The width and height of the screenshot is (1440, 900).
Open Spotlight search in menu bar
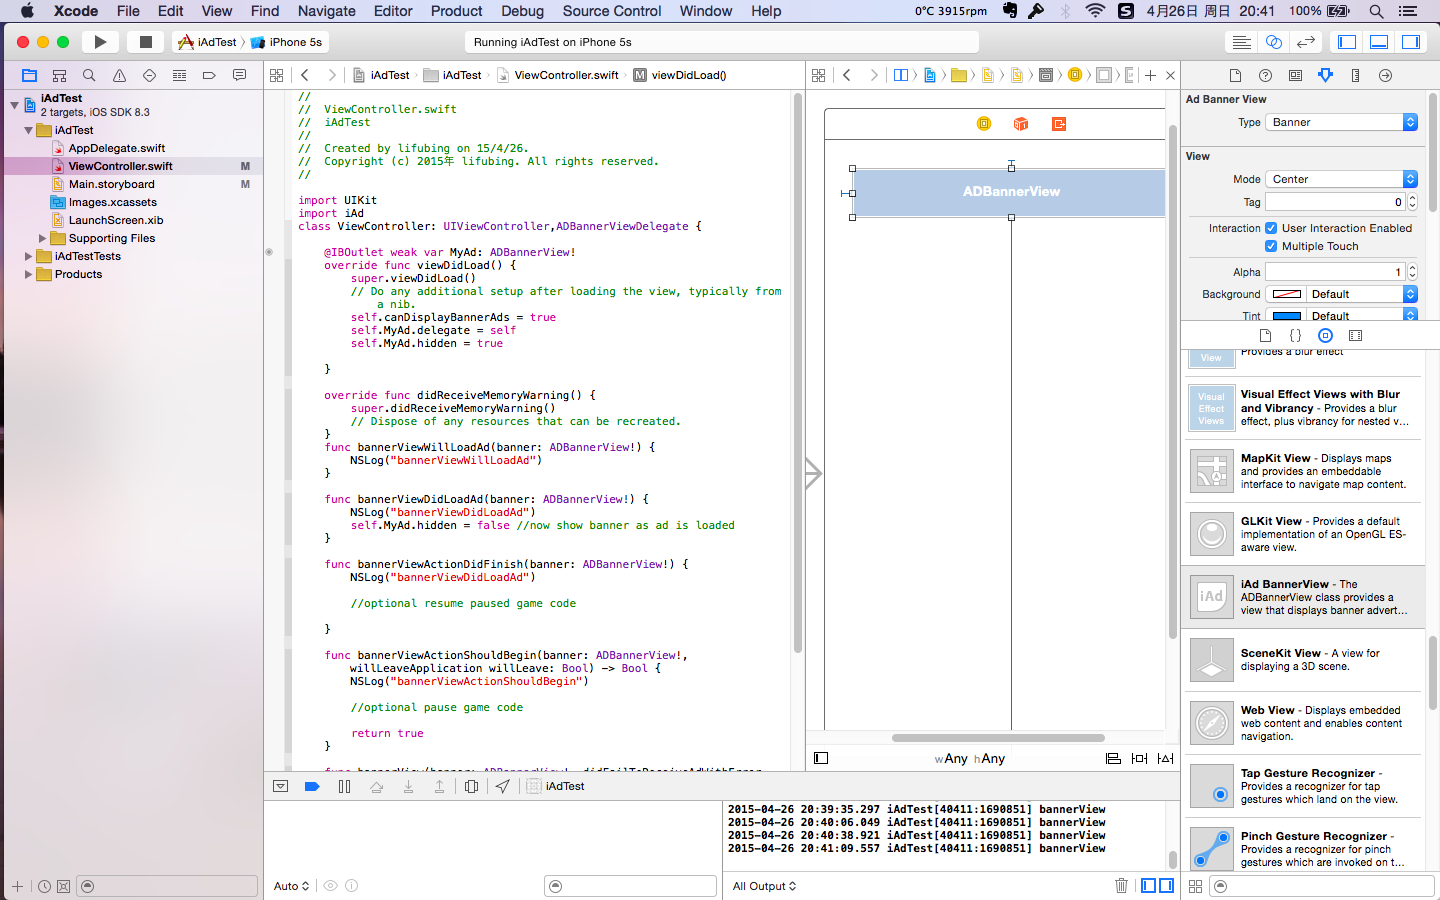tap(1376, 11)
